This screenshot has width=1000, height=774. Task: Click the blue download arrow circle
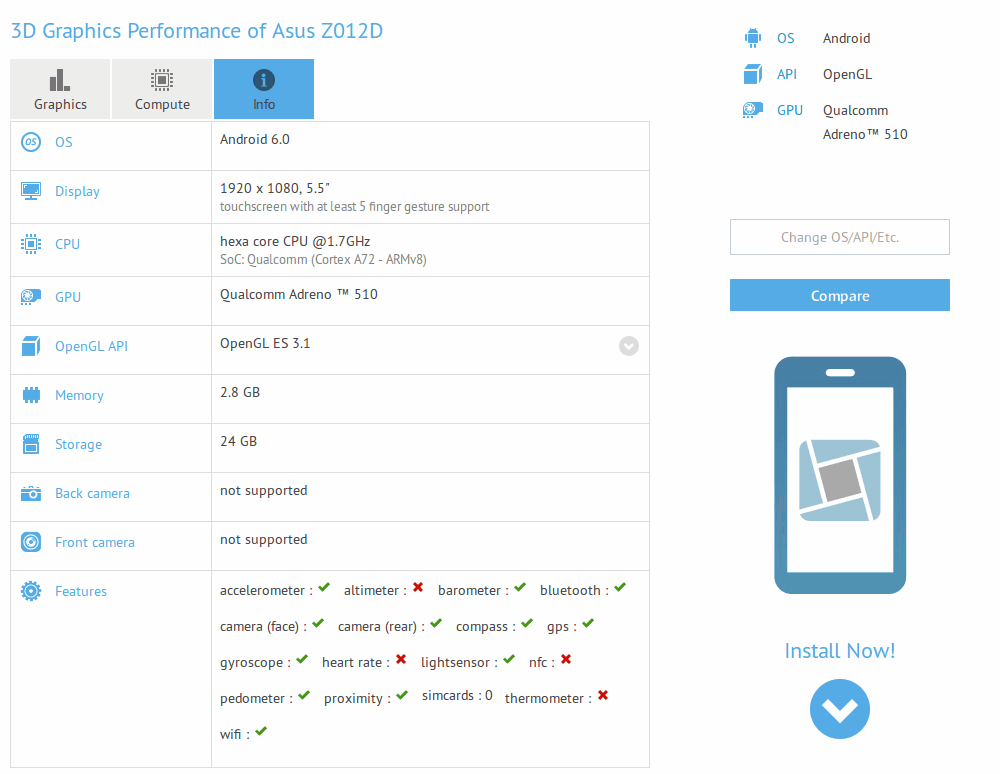click(839, 709)
